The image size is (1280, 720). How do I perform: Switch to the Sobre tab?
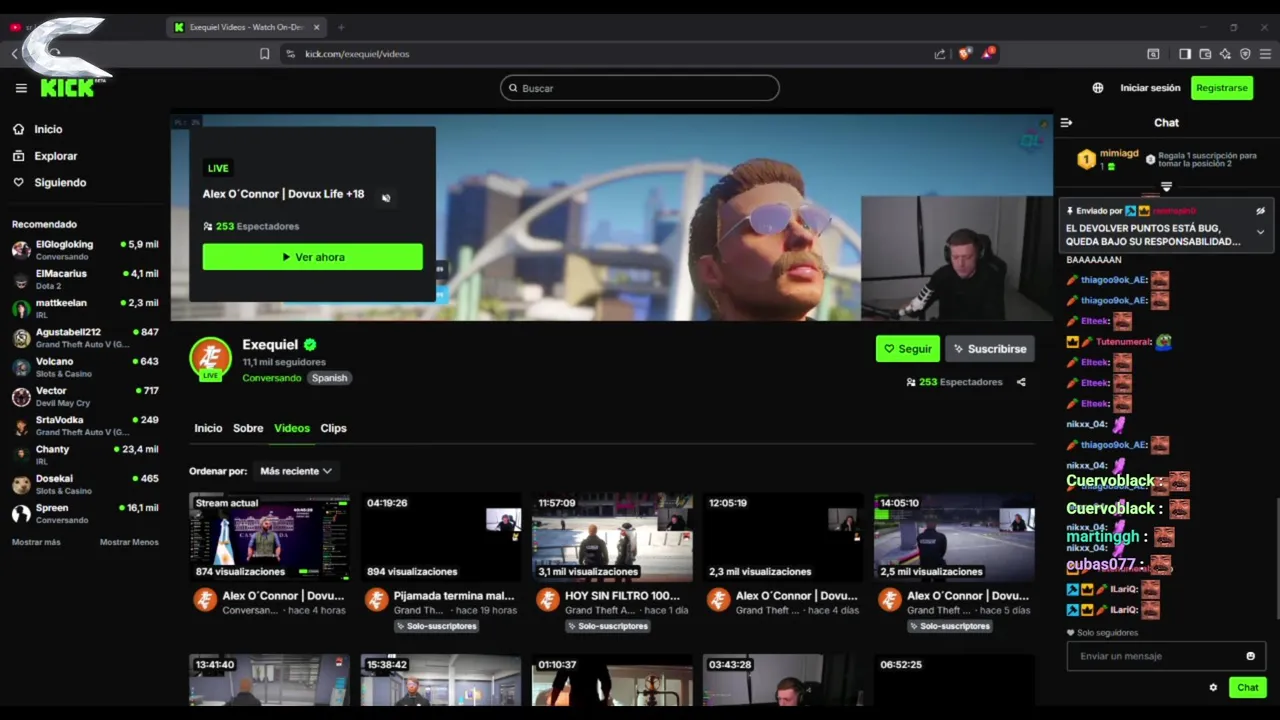coord(248,428)
